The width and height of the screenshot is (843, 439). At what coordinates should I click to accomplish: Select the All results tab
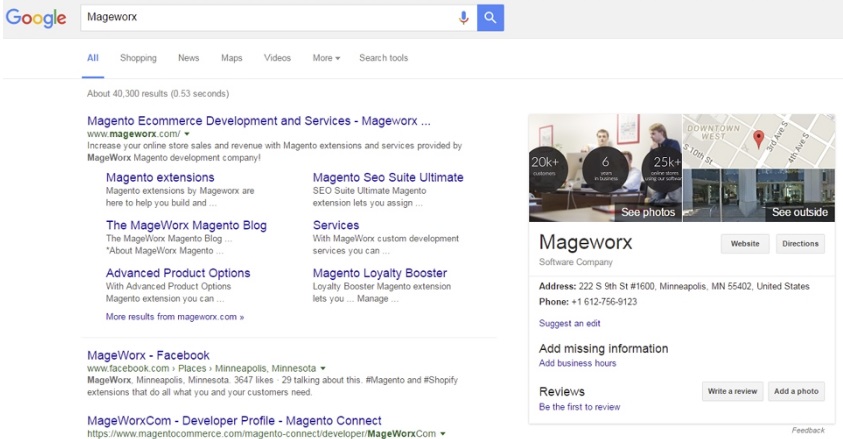93,58
